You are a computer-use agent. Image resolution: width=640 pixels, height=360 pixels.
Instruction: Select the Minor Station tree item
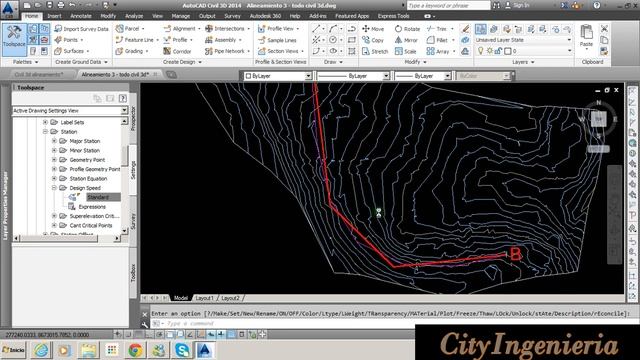point(84,150)
